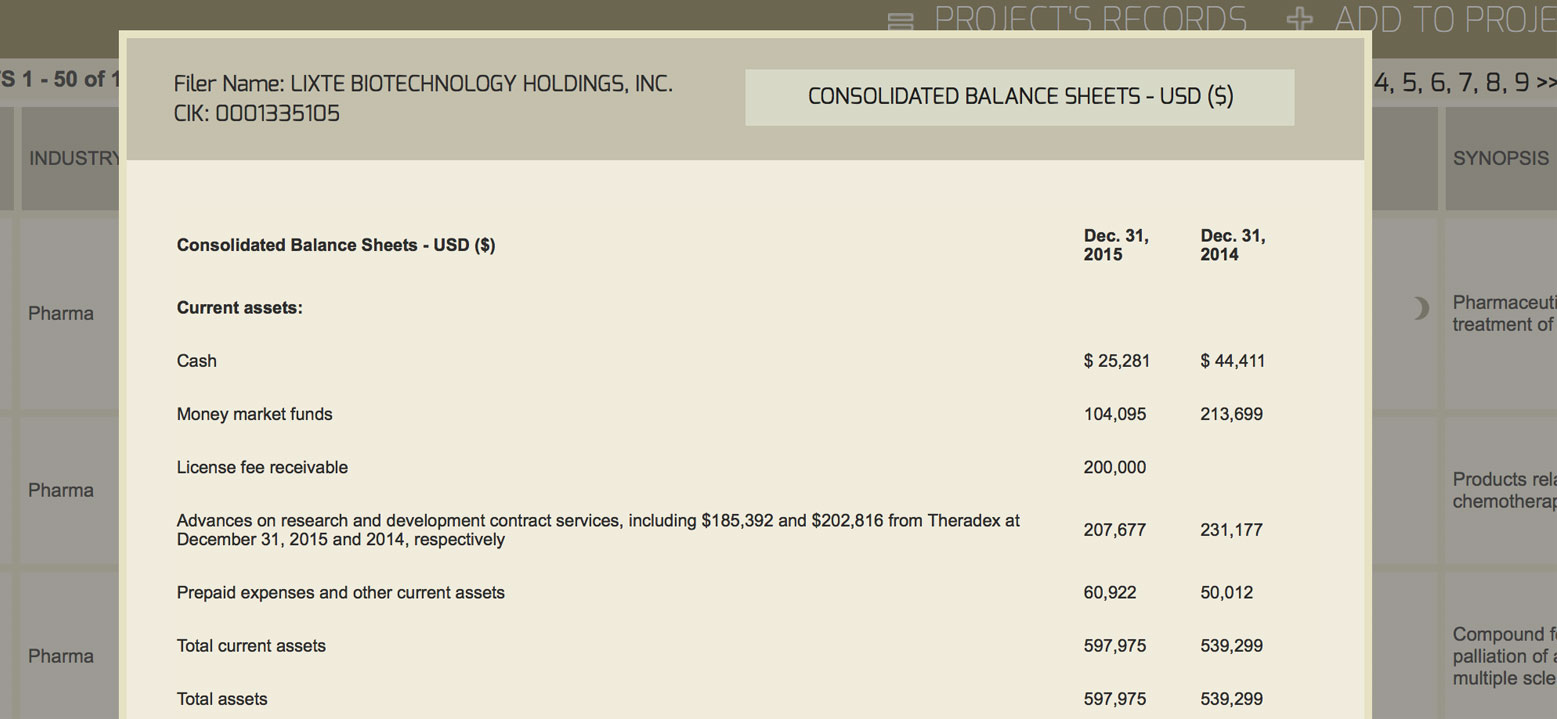Click the Total current assets row label
The image size is (1557, 719).
[251, 646]
